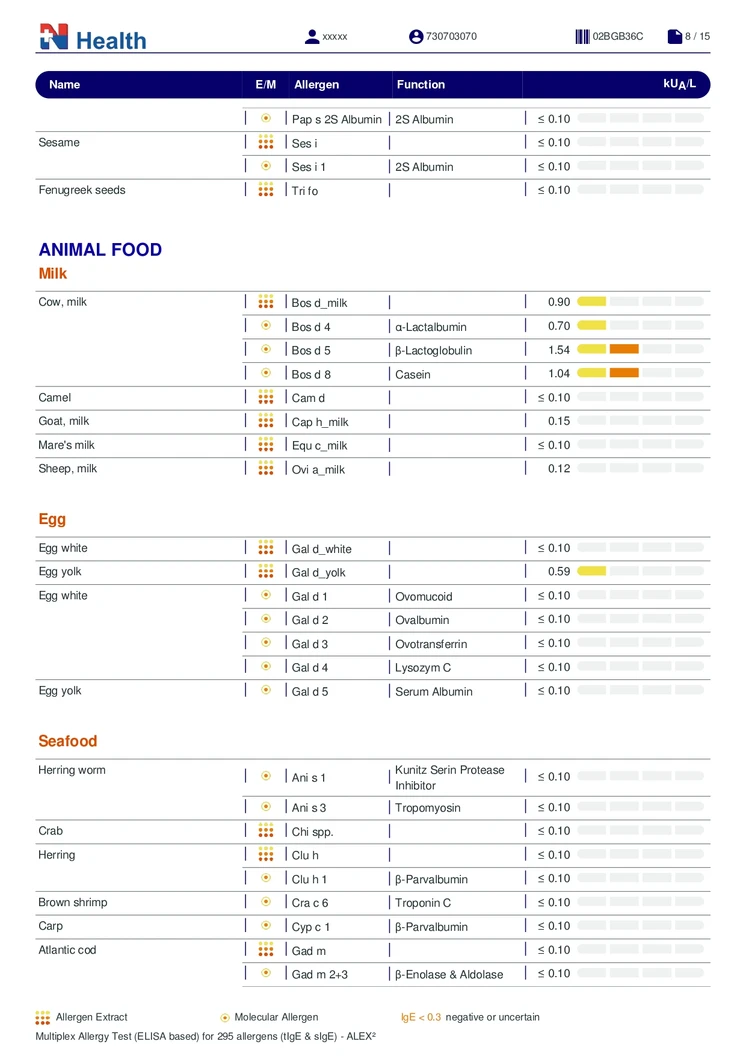Click the Name column header
Image resolution: width=746 pixels, height=1056 pixels.
(x=65, y=85)
